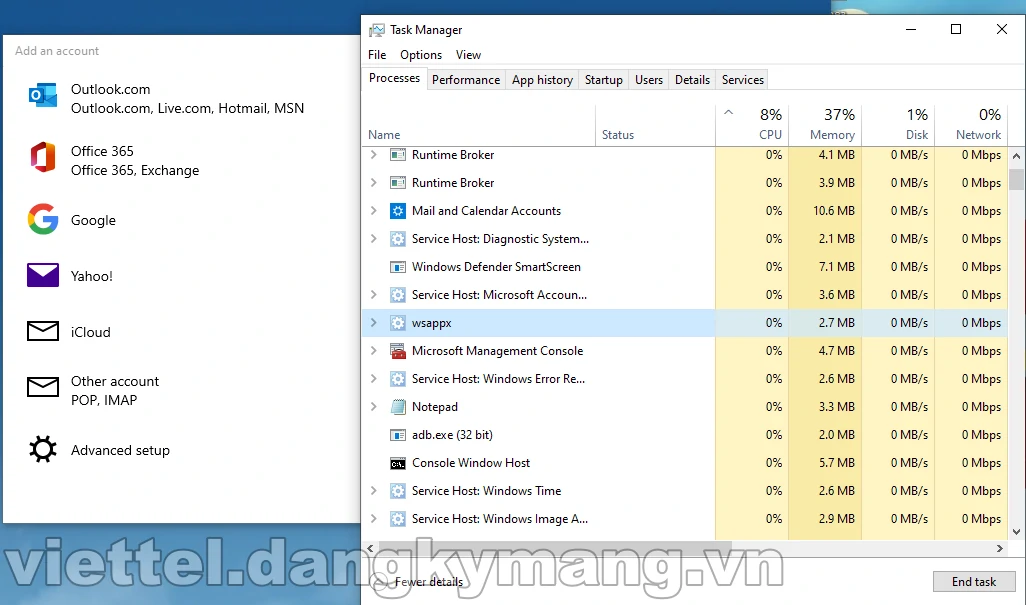The image size is (1026, 605).
Task: Click the Status column header
Action: pyautogui.click(x=656, y=124)
